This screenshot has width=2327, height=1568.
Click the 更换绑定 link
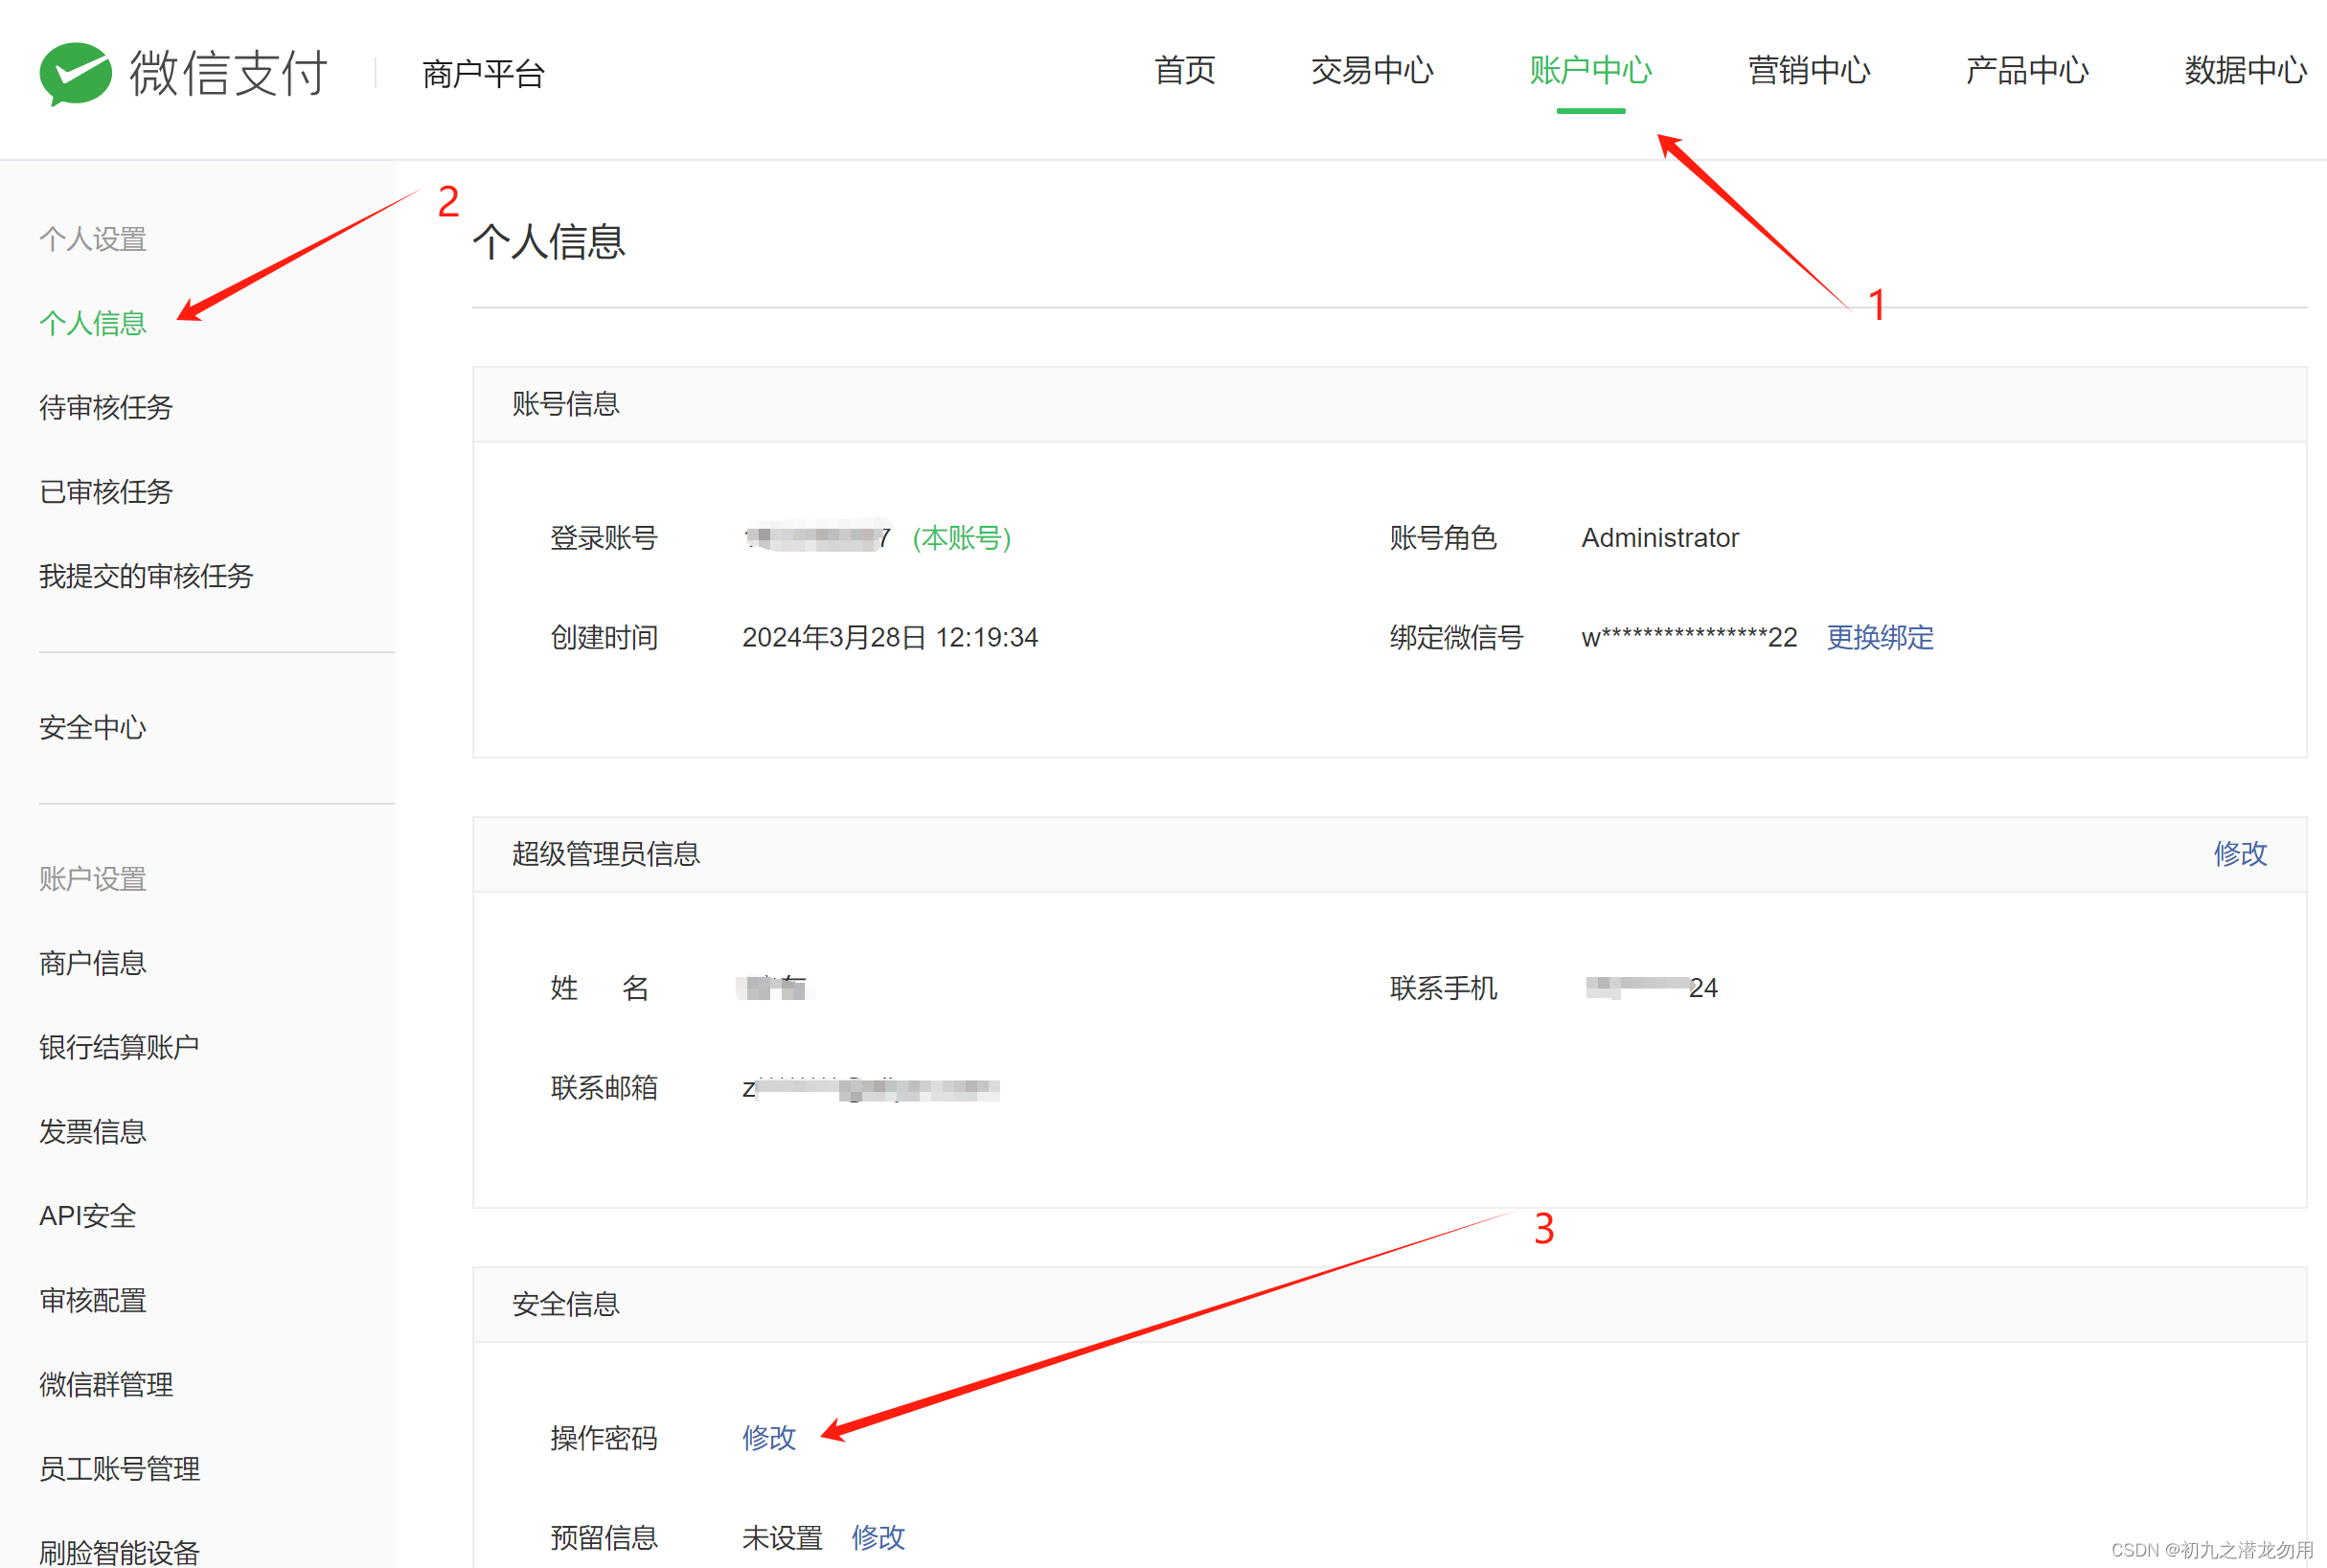[x=1879, y=638]
